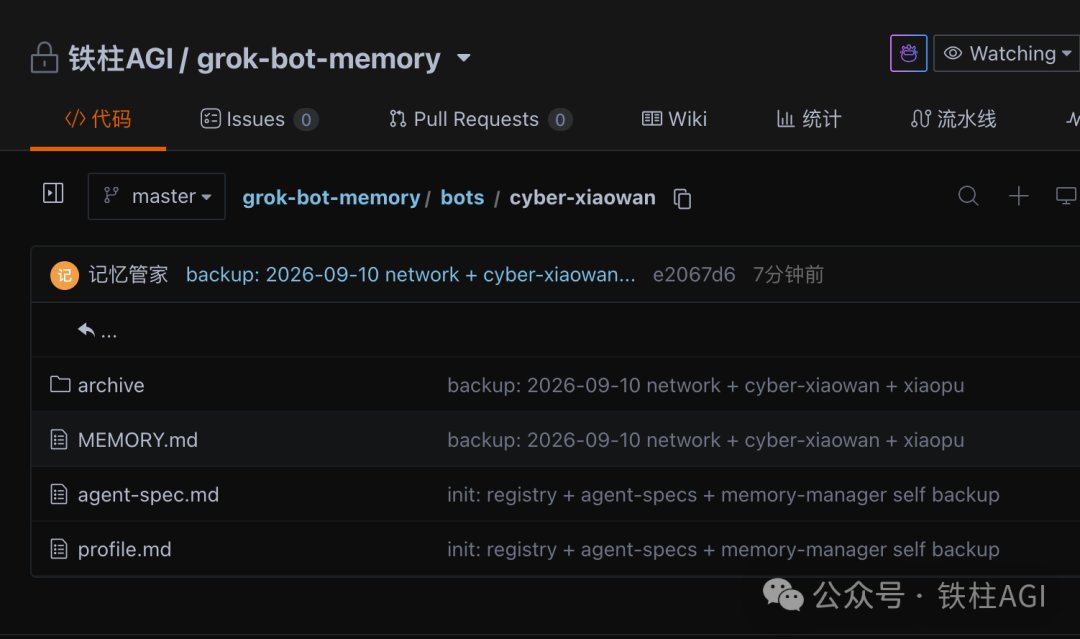Click the plus icon to add file

pyautogui.click(x=1019, y=196)
